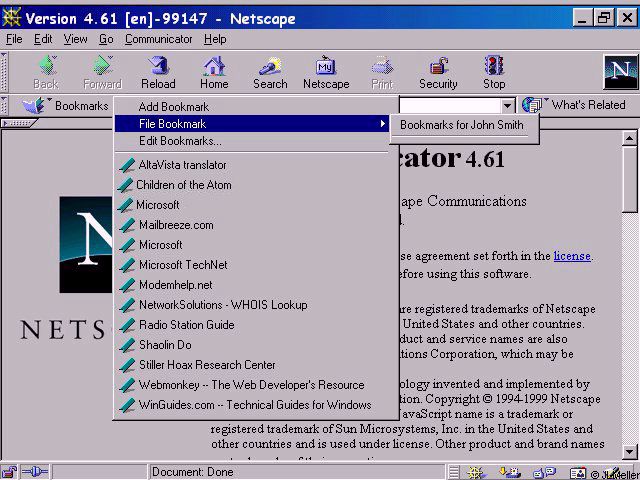Open the Stiller Hoax Research Center bookmark

pyautogui.click(x=207, y=365)
